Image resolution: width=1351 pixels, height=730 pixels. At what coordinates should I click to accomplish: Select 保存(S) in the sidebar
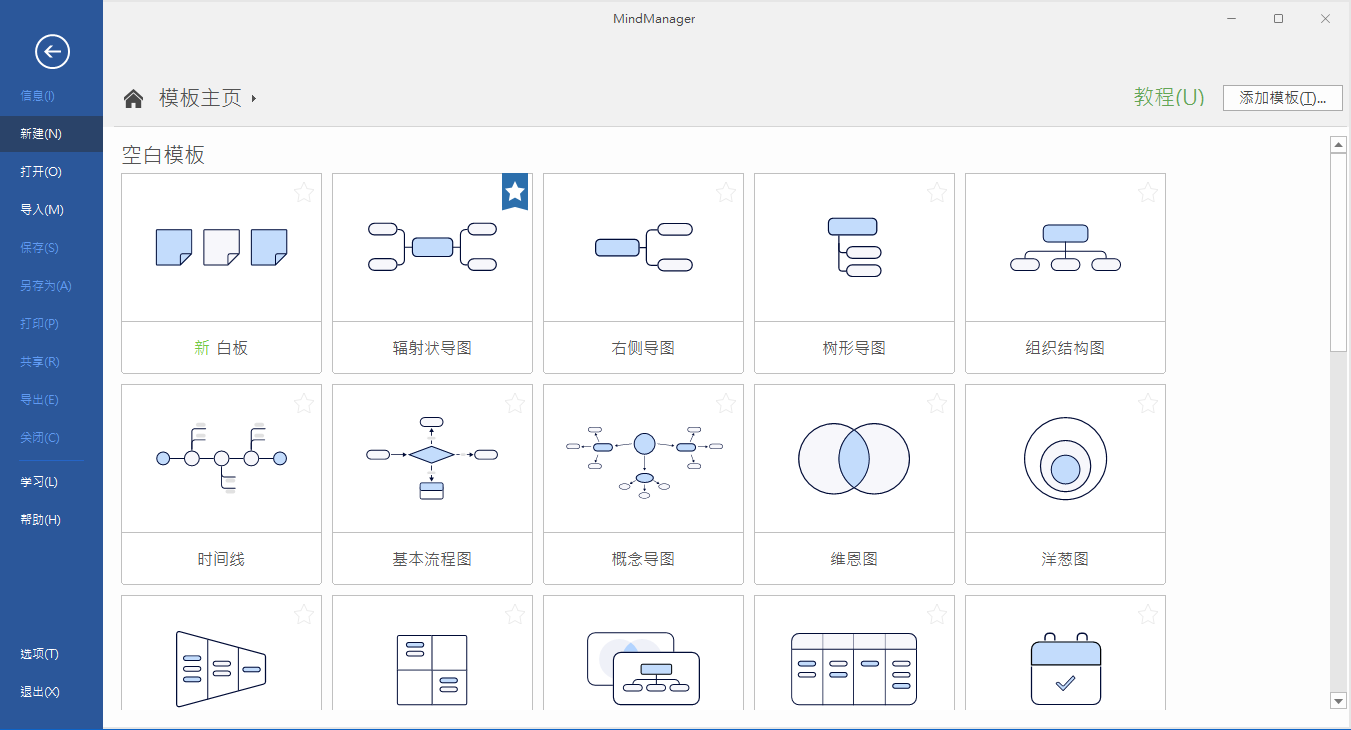[51, 248]
